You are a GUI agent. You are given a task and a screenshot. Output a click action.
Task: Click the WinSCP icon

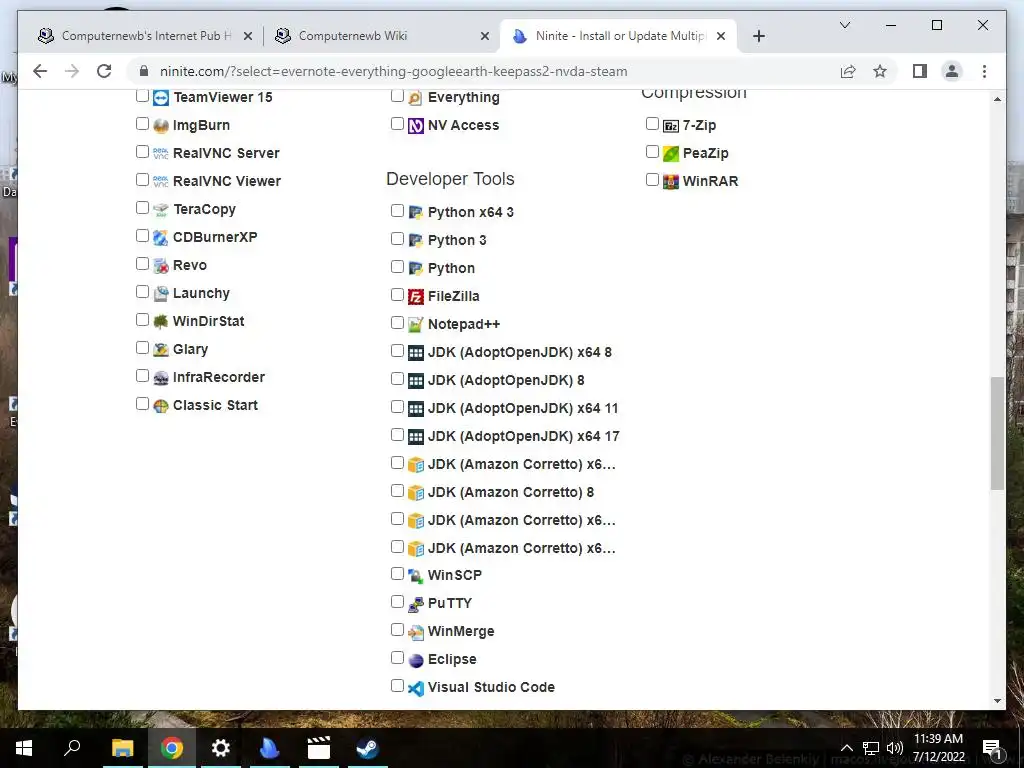point(415,576)
